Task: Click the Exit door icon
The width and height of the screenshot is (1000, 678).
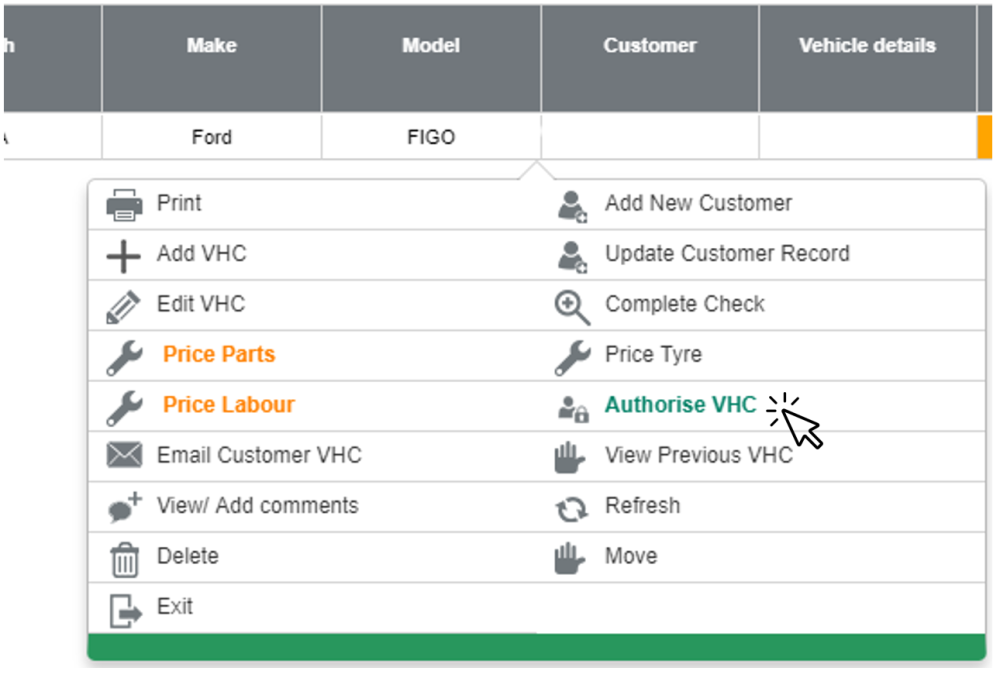Action: pos(124,609)
